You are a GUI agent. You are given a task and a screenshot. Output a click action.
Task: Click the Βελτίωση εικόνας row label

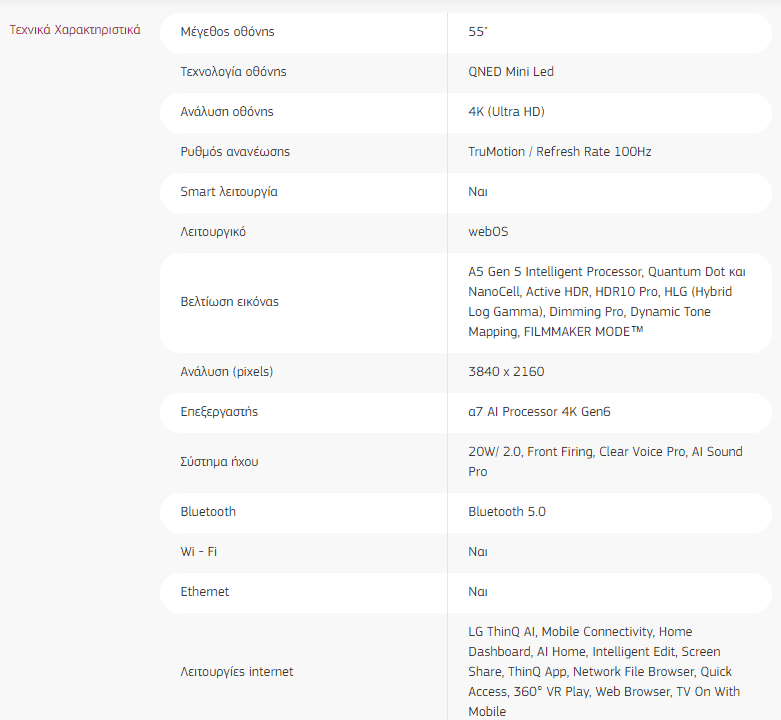click(x=230, y=302)
